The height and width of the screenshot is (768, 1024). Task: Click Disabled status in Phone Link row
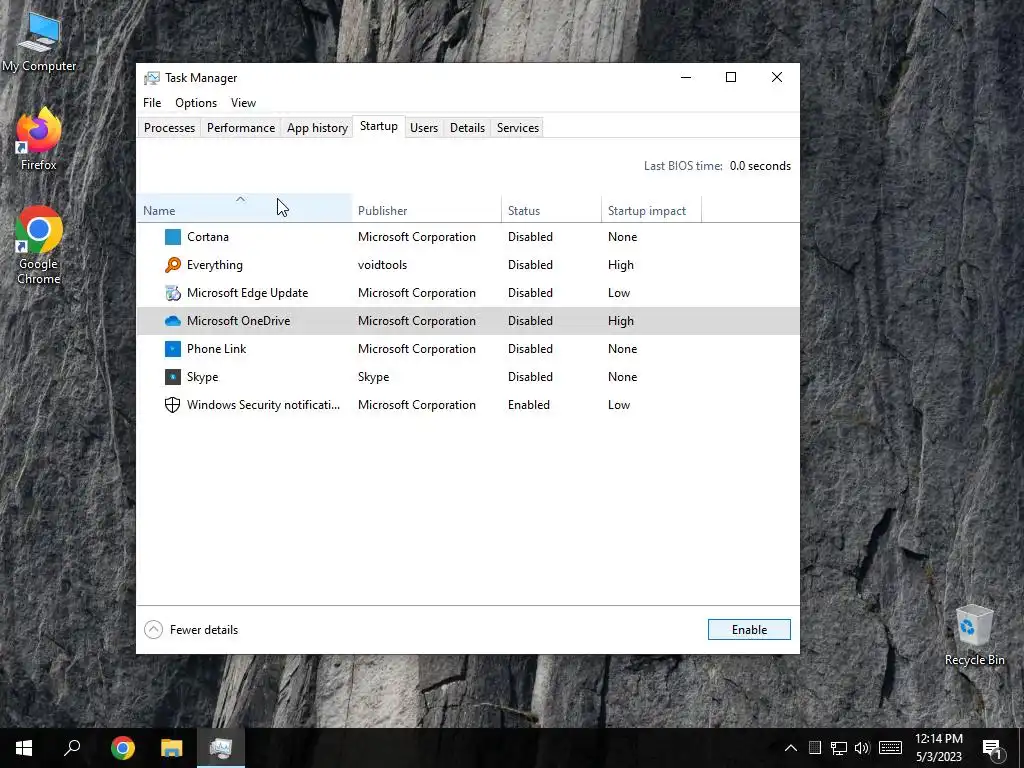(530, 349)
